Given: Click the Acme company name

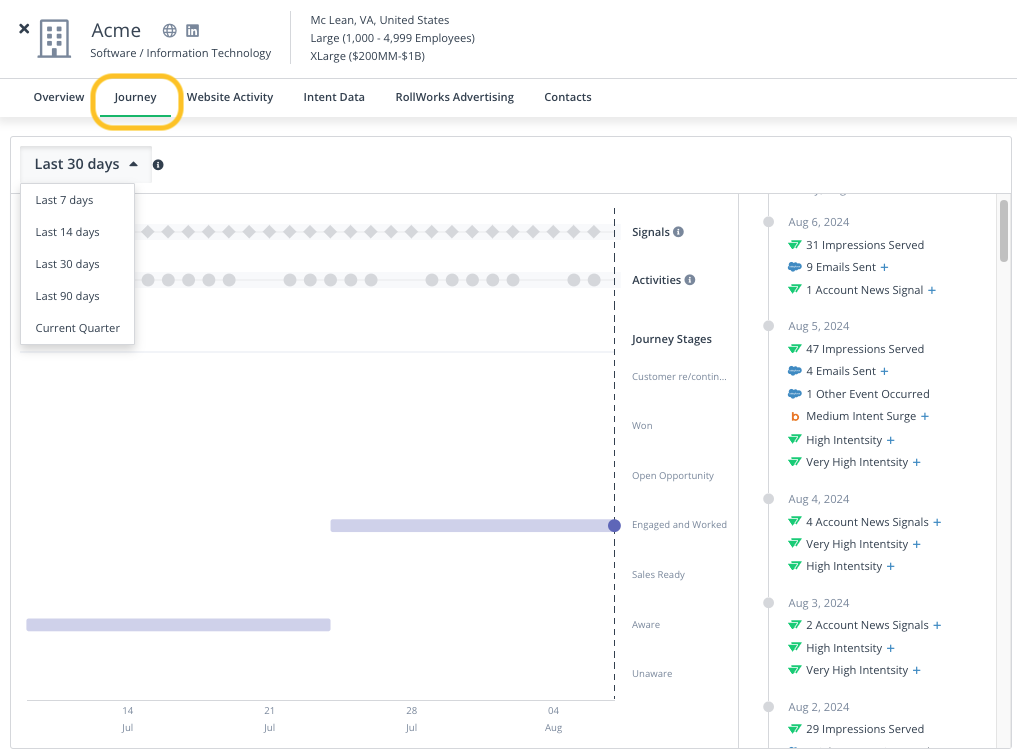Looking at the screenshot, I should coord(116,30).
